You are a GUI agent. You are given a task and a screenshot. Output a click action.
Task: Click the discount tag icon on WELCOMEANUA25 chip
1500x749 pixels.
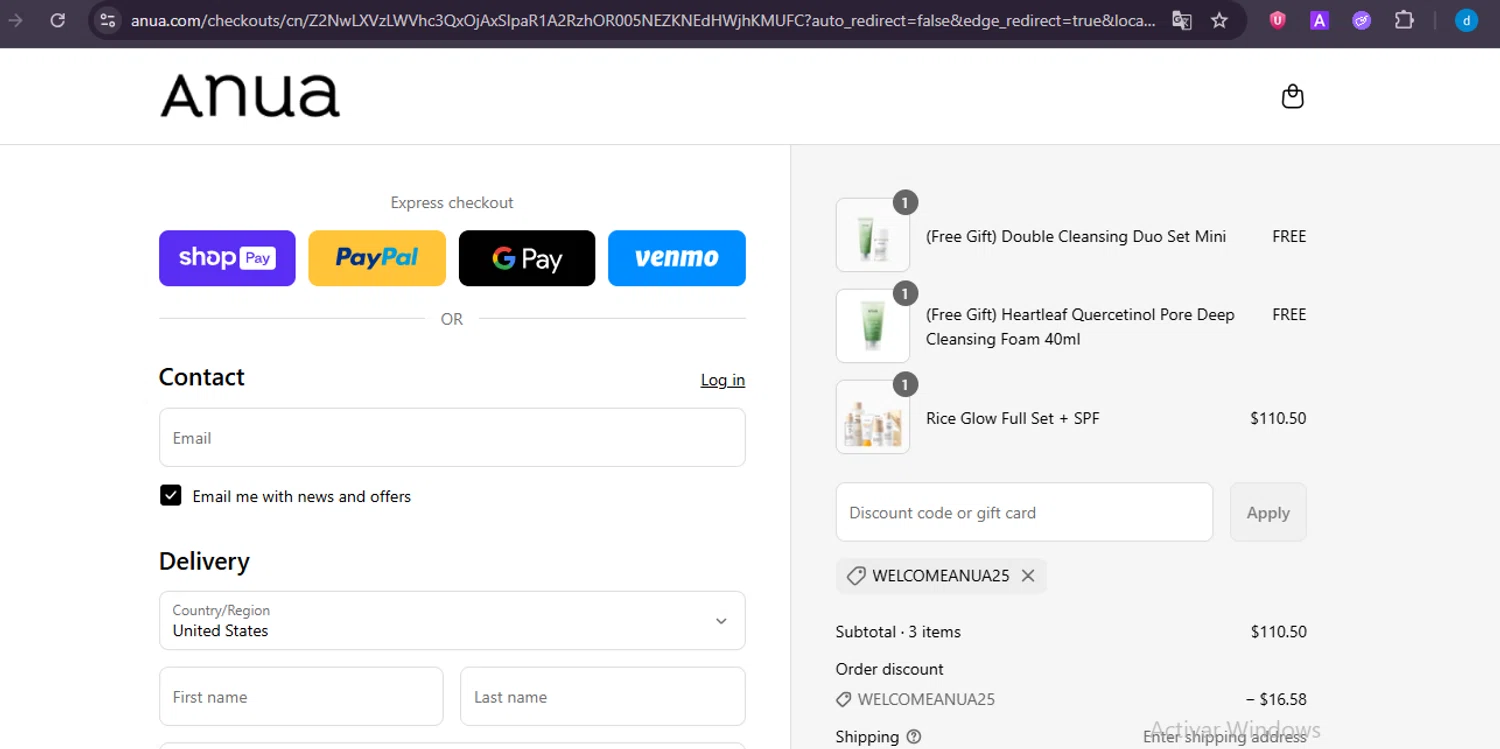pyautogui.click(x=856, y=576)
